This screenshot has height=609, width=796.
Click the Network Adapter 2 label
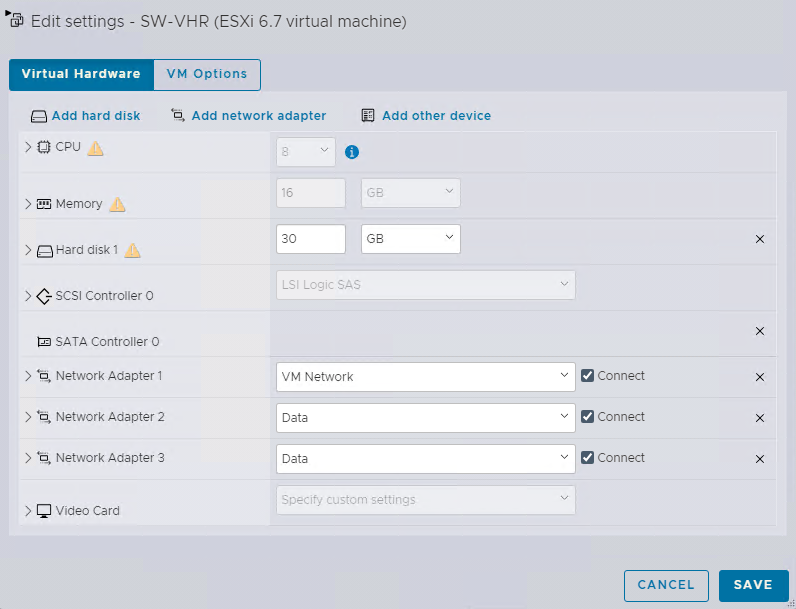(110, 417)
